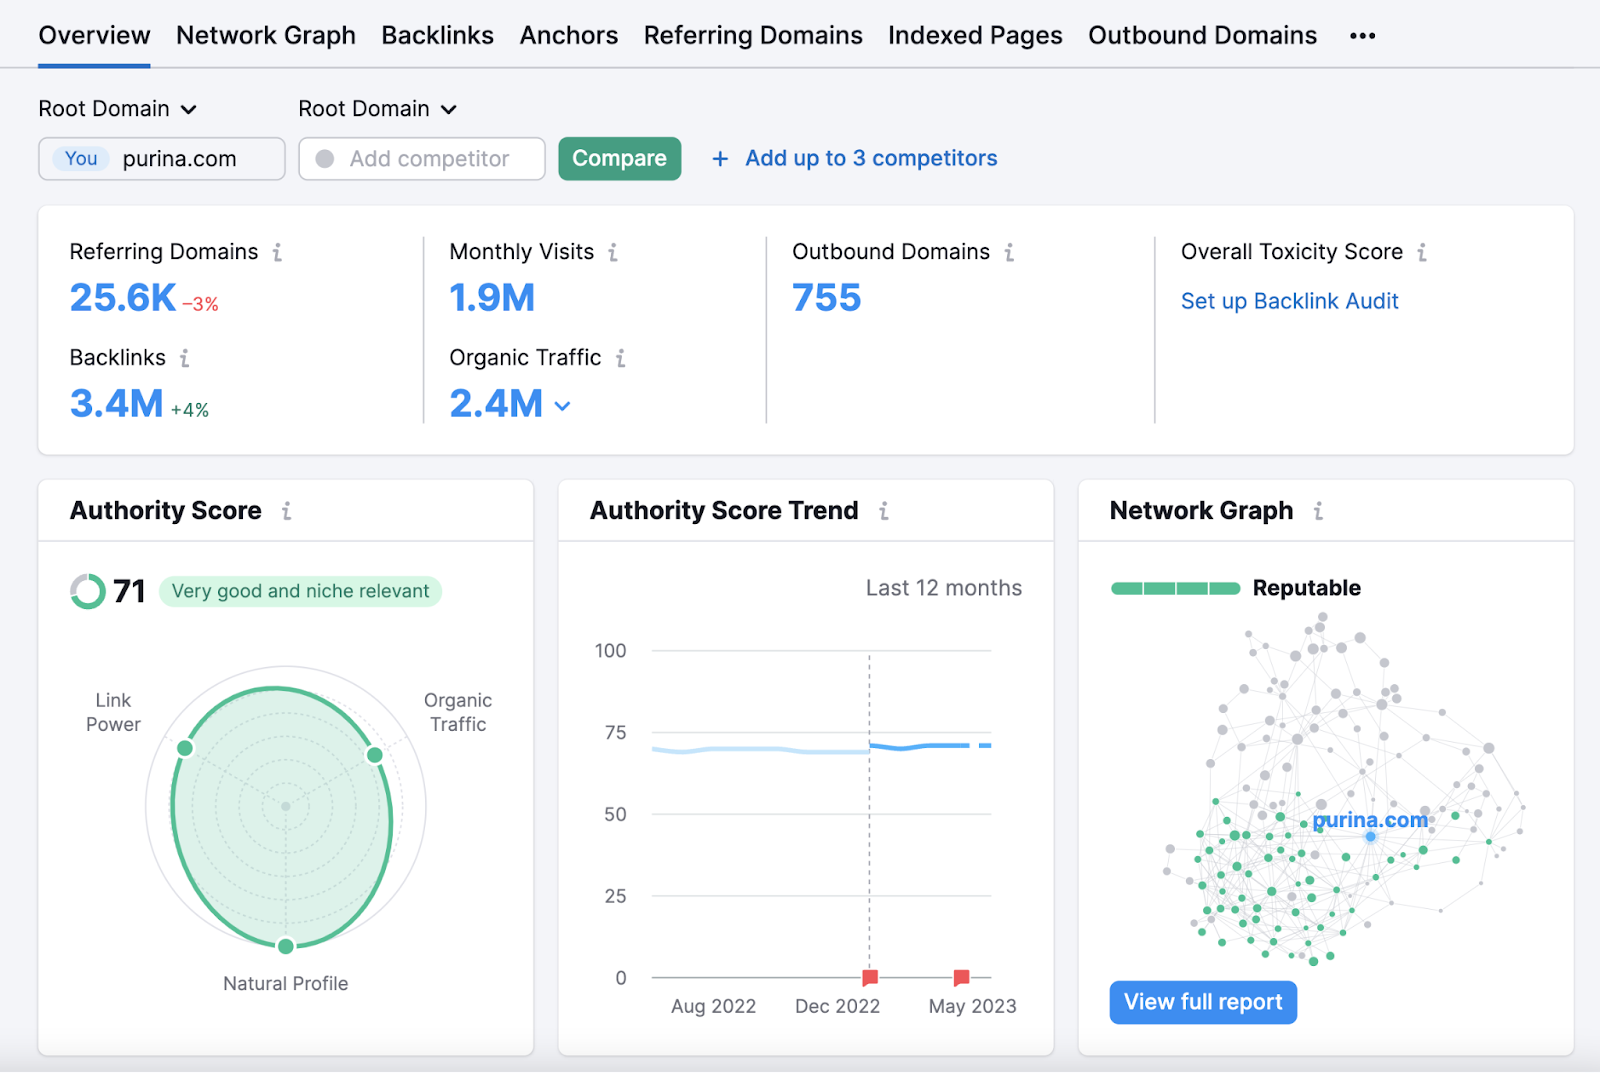1600x1073 pixels.
Task: Switch to the Overview tab
Action: pos(94,36)
